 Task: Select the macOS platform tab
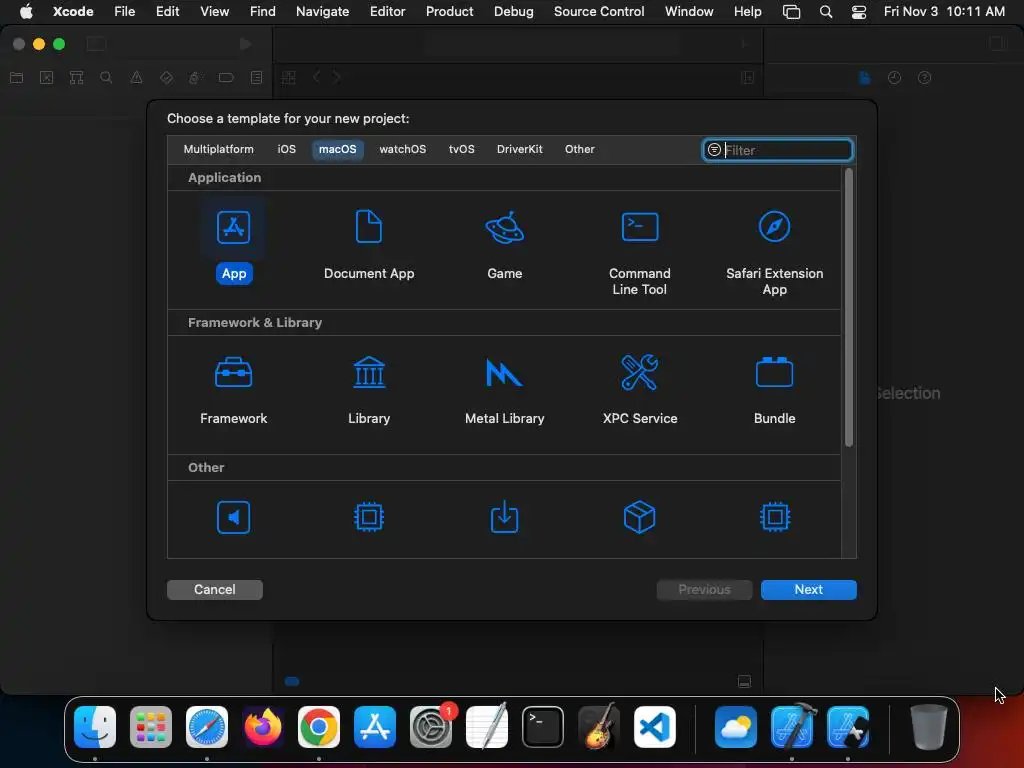[337, 149]
